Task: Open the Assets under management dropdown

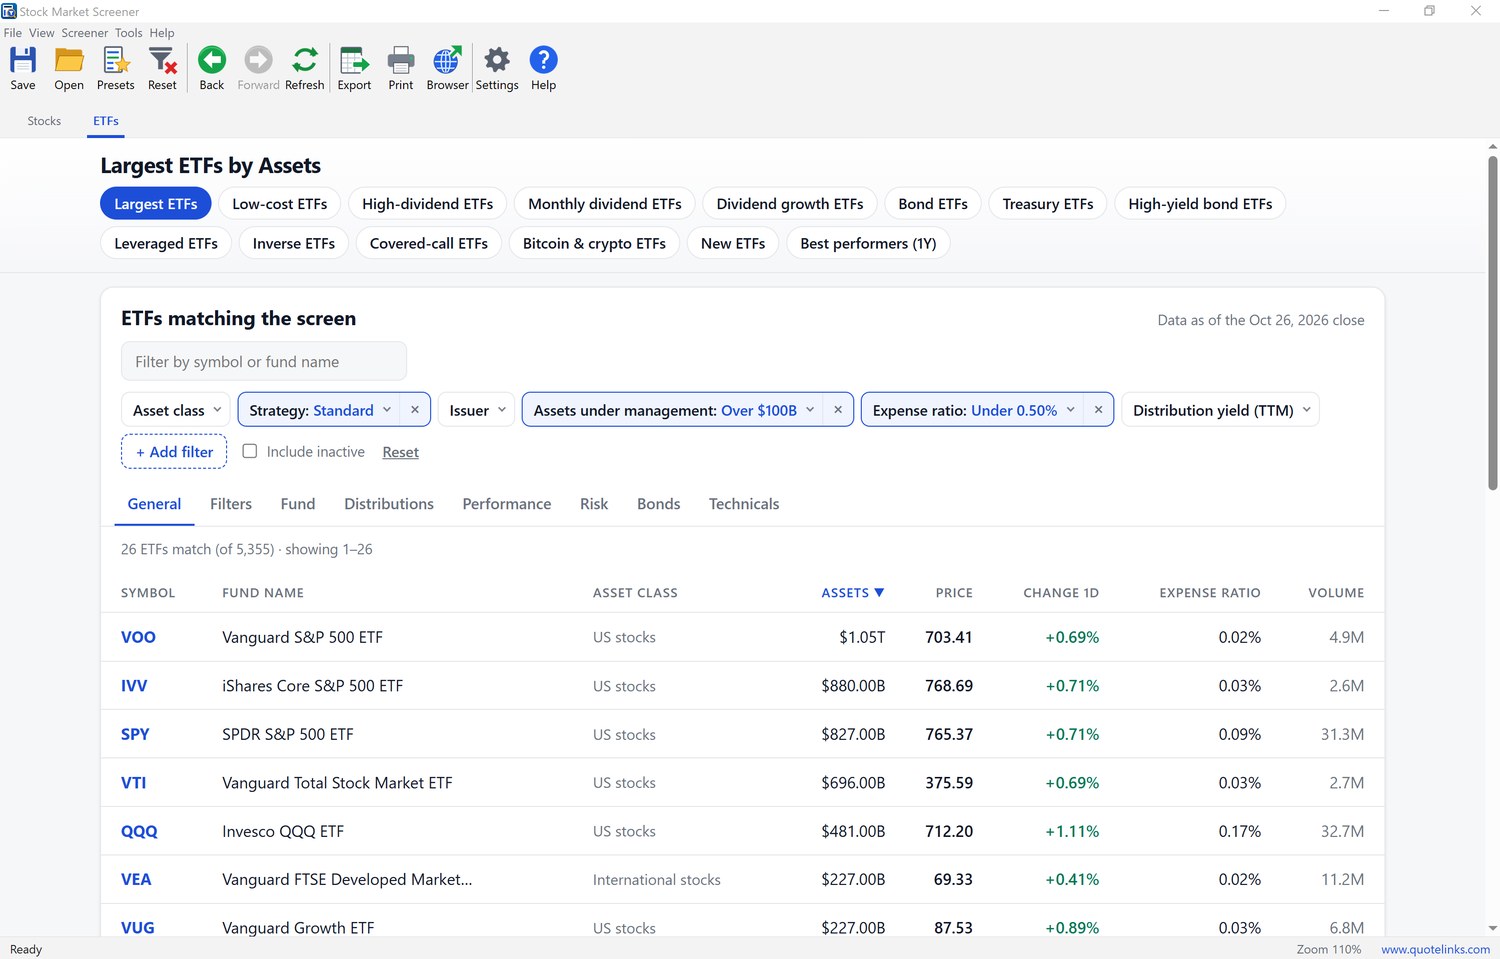Action: click(674, 410)
